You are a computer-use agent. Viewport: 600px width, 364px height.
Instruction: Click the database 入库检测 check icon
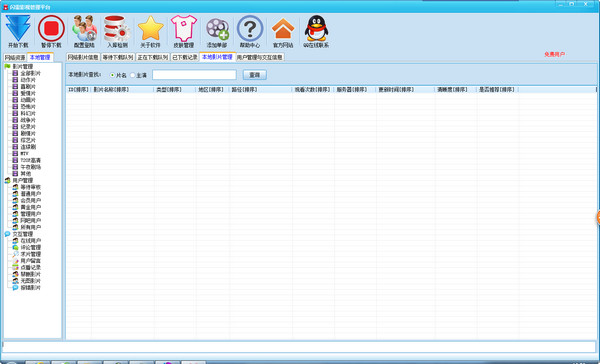(117, 28)
